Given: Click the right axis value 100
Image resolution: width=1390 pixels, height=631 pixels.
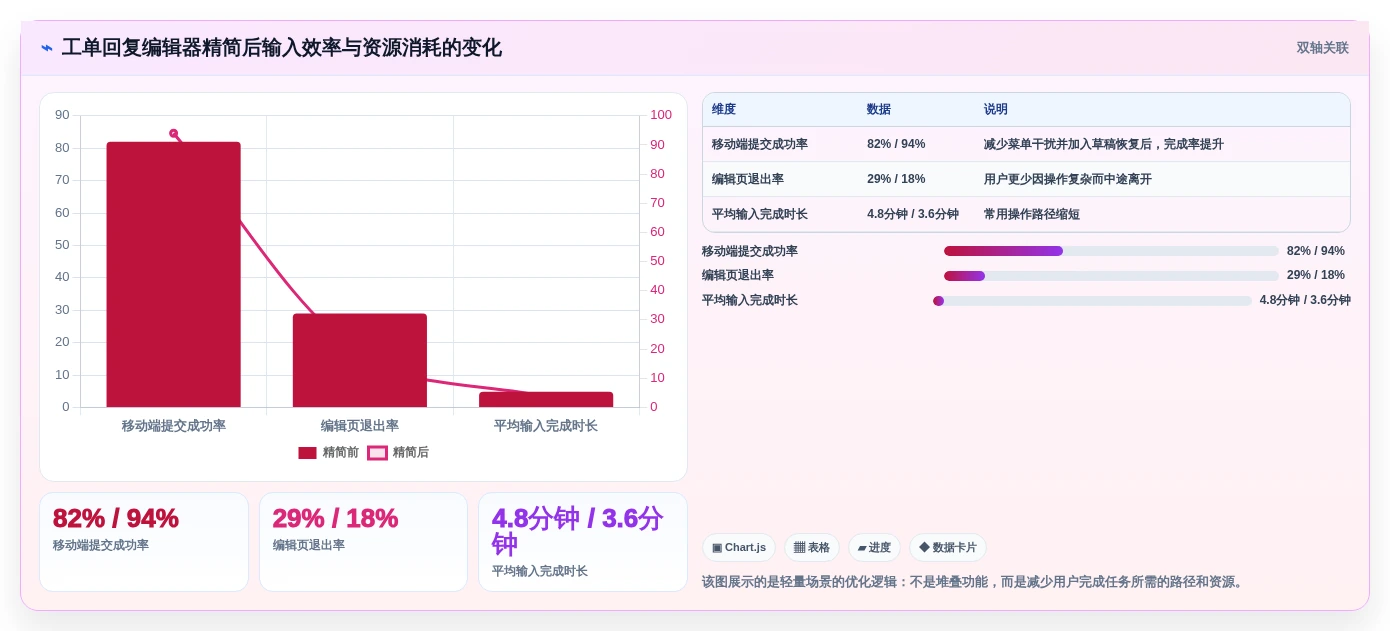Looking at the screenshot, I should click(661, 115).
